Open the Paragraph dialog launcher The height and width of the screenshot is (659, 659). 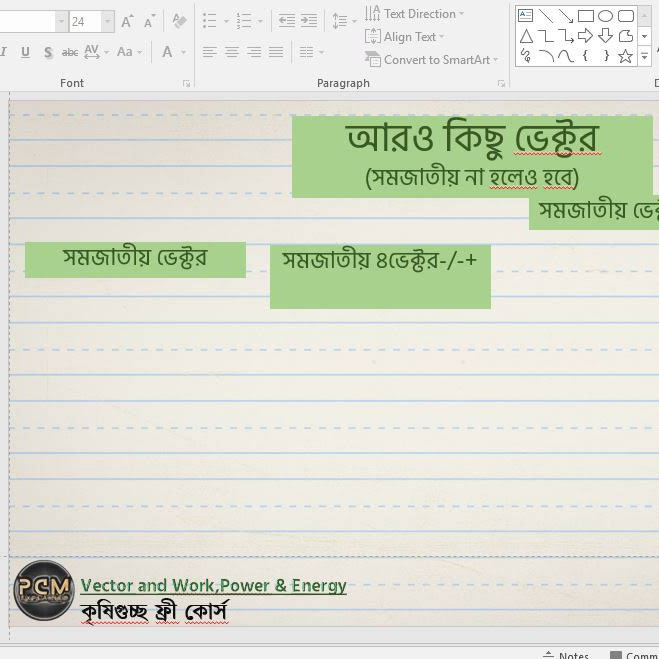click(x=500, y=84)
